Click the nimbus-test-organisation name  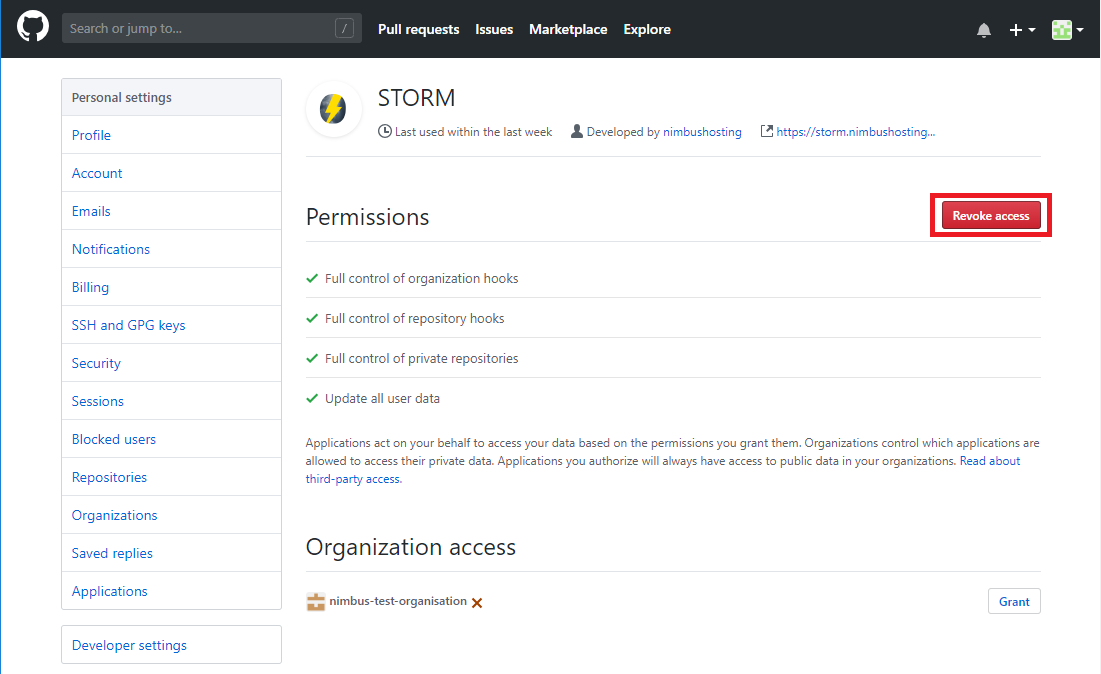point(398,601)
